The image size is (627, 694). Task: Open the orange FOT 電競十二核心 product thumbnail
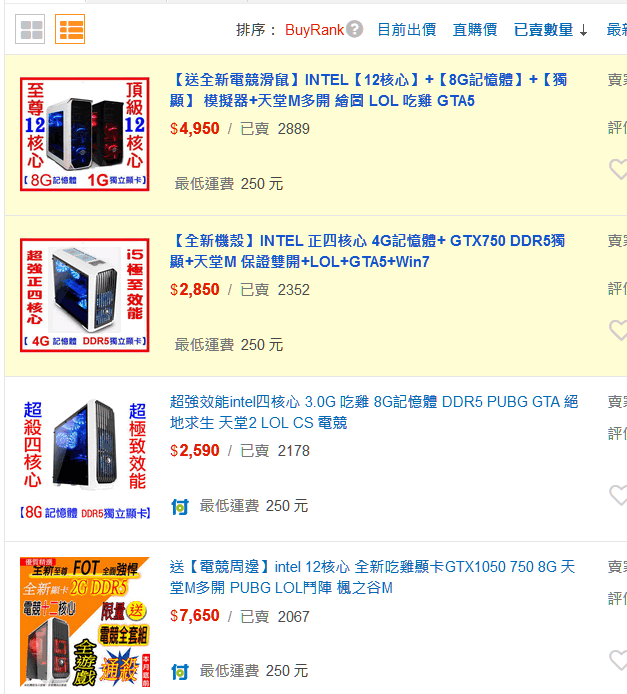click(85, 622)
